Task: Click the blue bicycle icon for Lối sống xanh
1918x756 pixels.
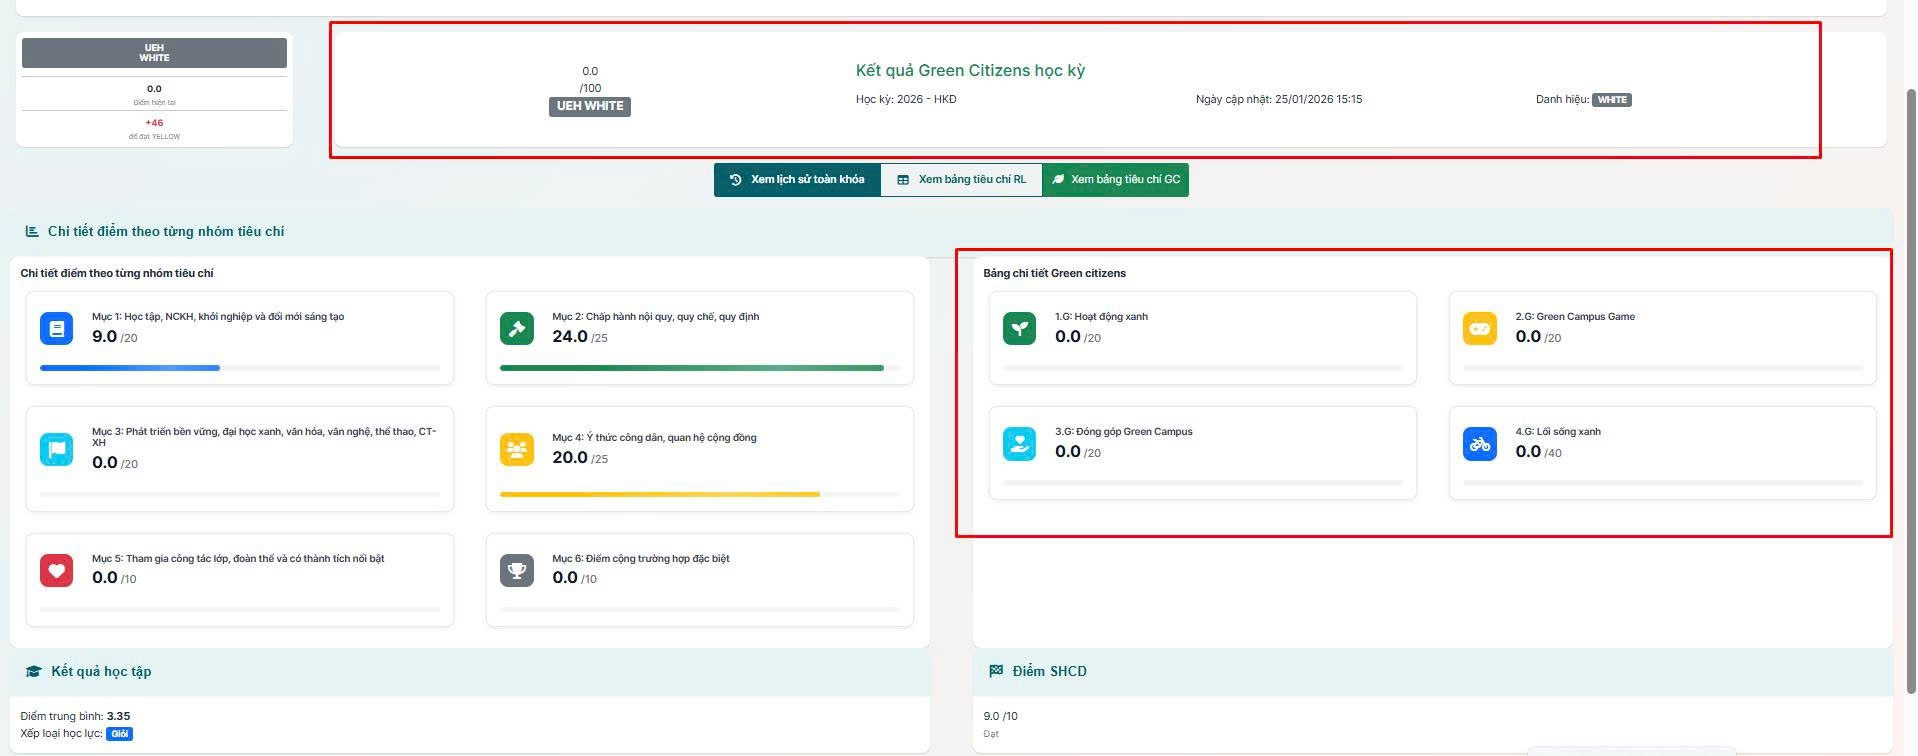Action: (1479, 443)
